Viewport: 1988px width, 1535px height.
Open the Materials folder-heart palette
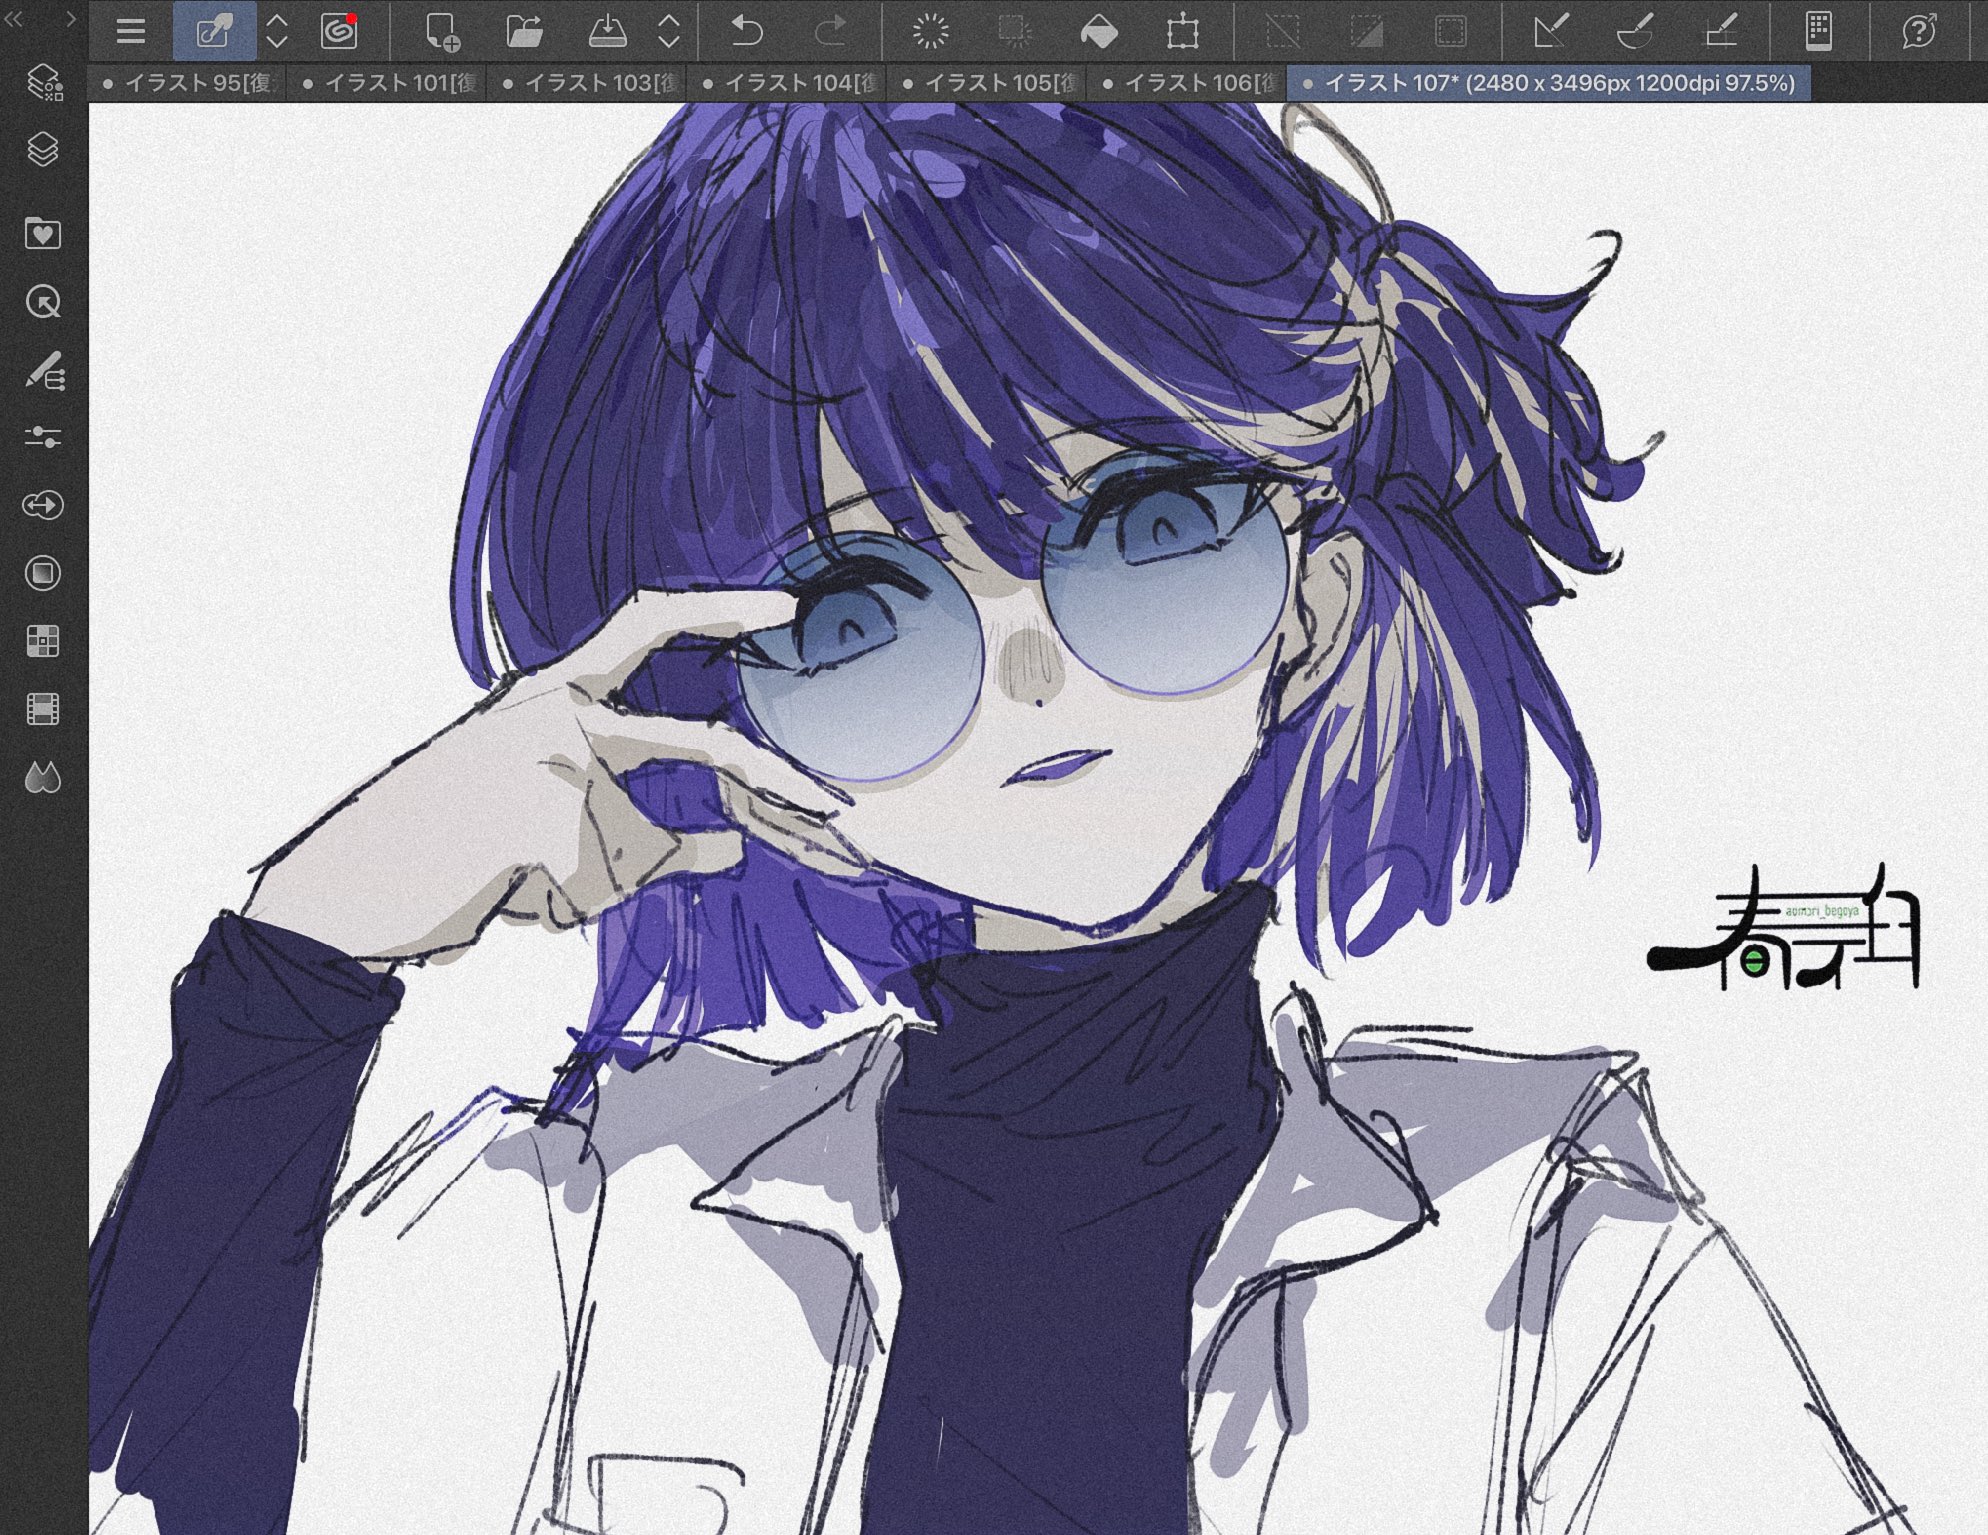(43, 233)
